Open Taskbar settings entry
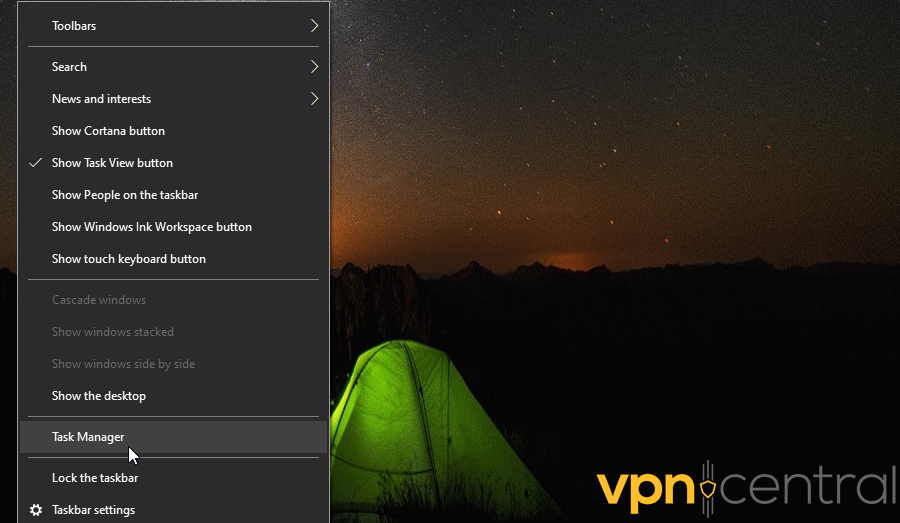The width and height of the screenshot is (900, 523). pyautogui.click(x=173, y=510)
